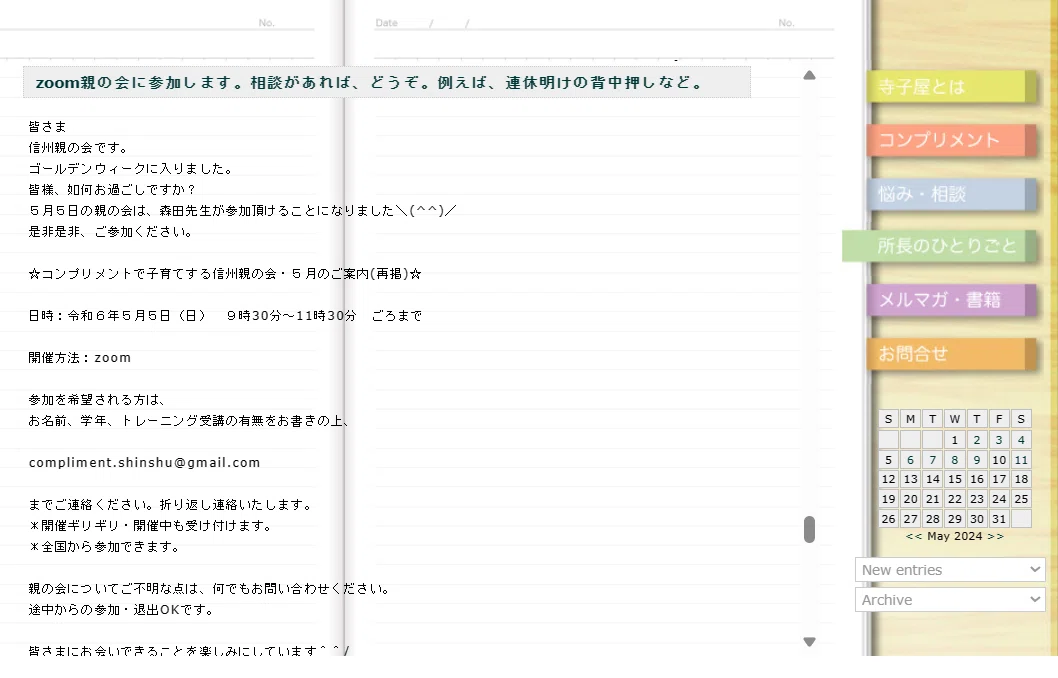
Task: Click the line 信州親の会です。
Action: 78,148
